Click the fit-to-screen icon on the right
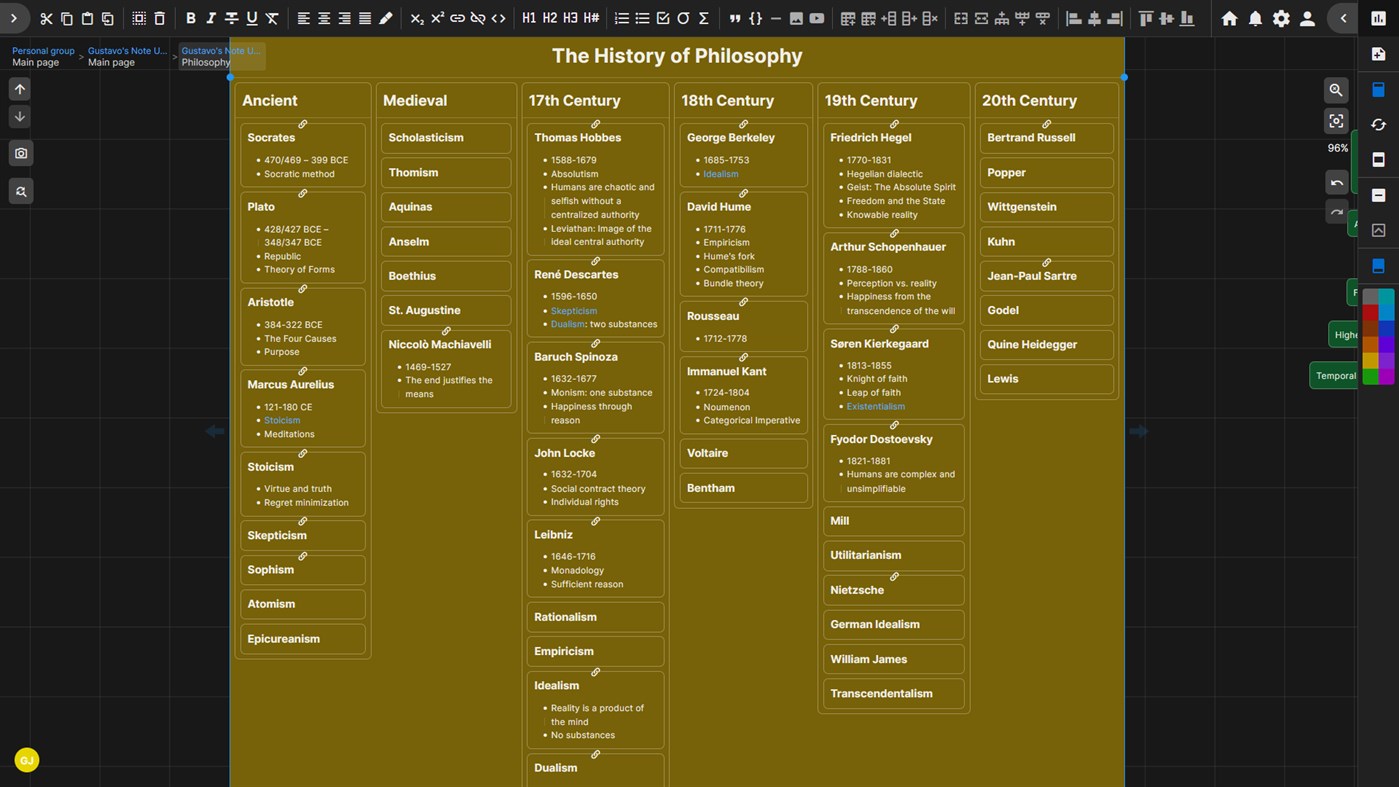 (x=1336, y=120)
